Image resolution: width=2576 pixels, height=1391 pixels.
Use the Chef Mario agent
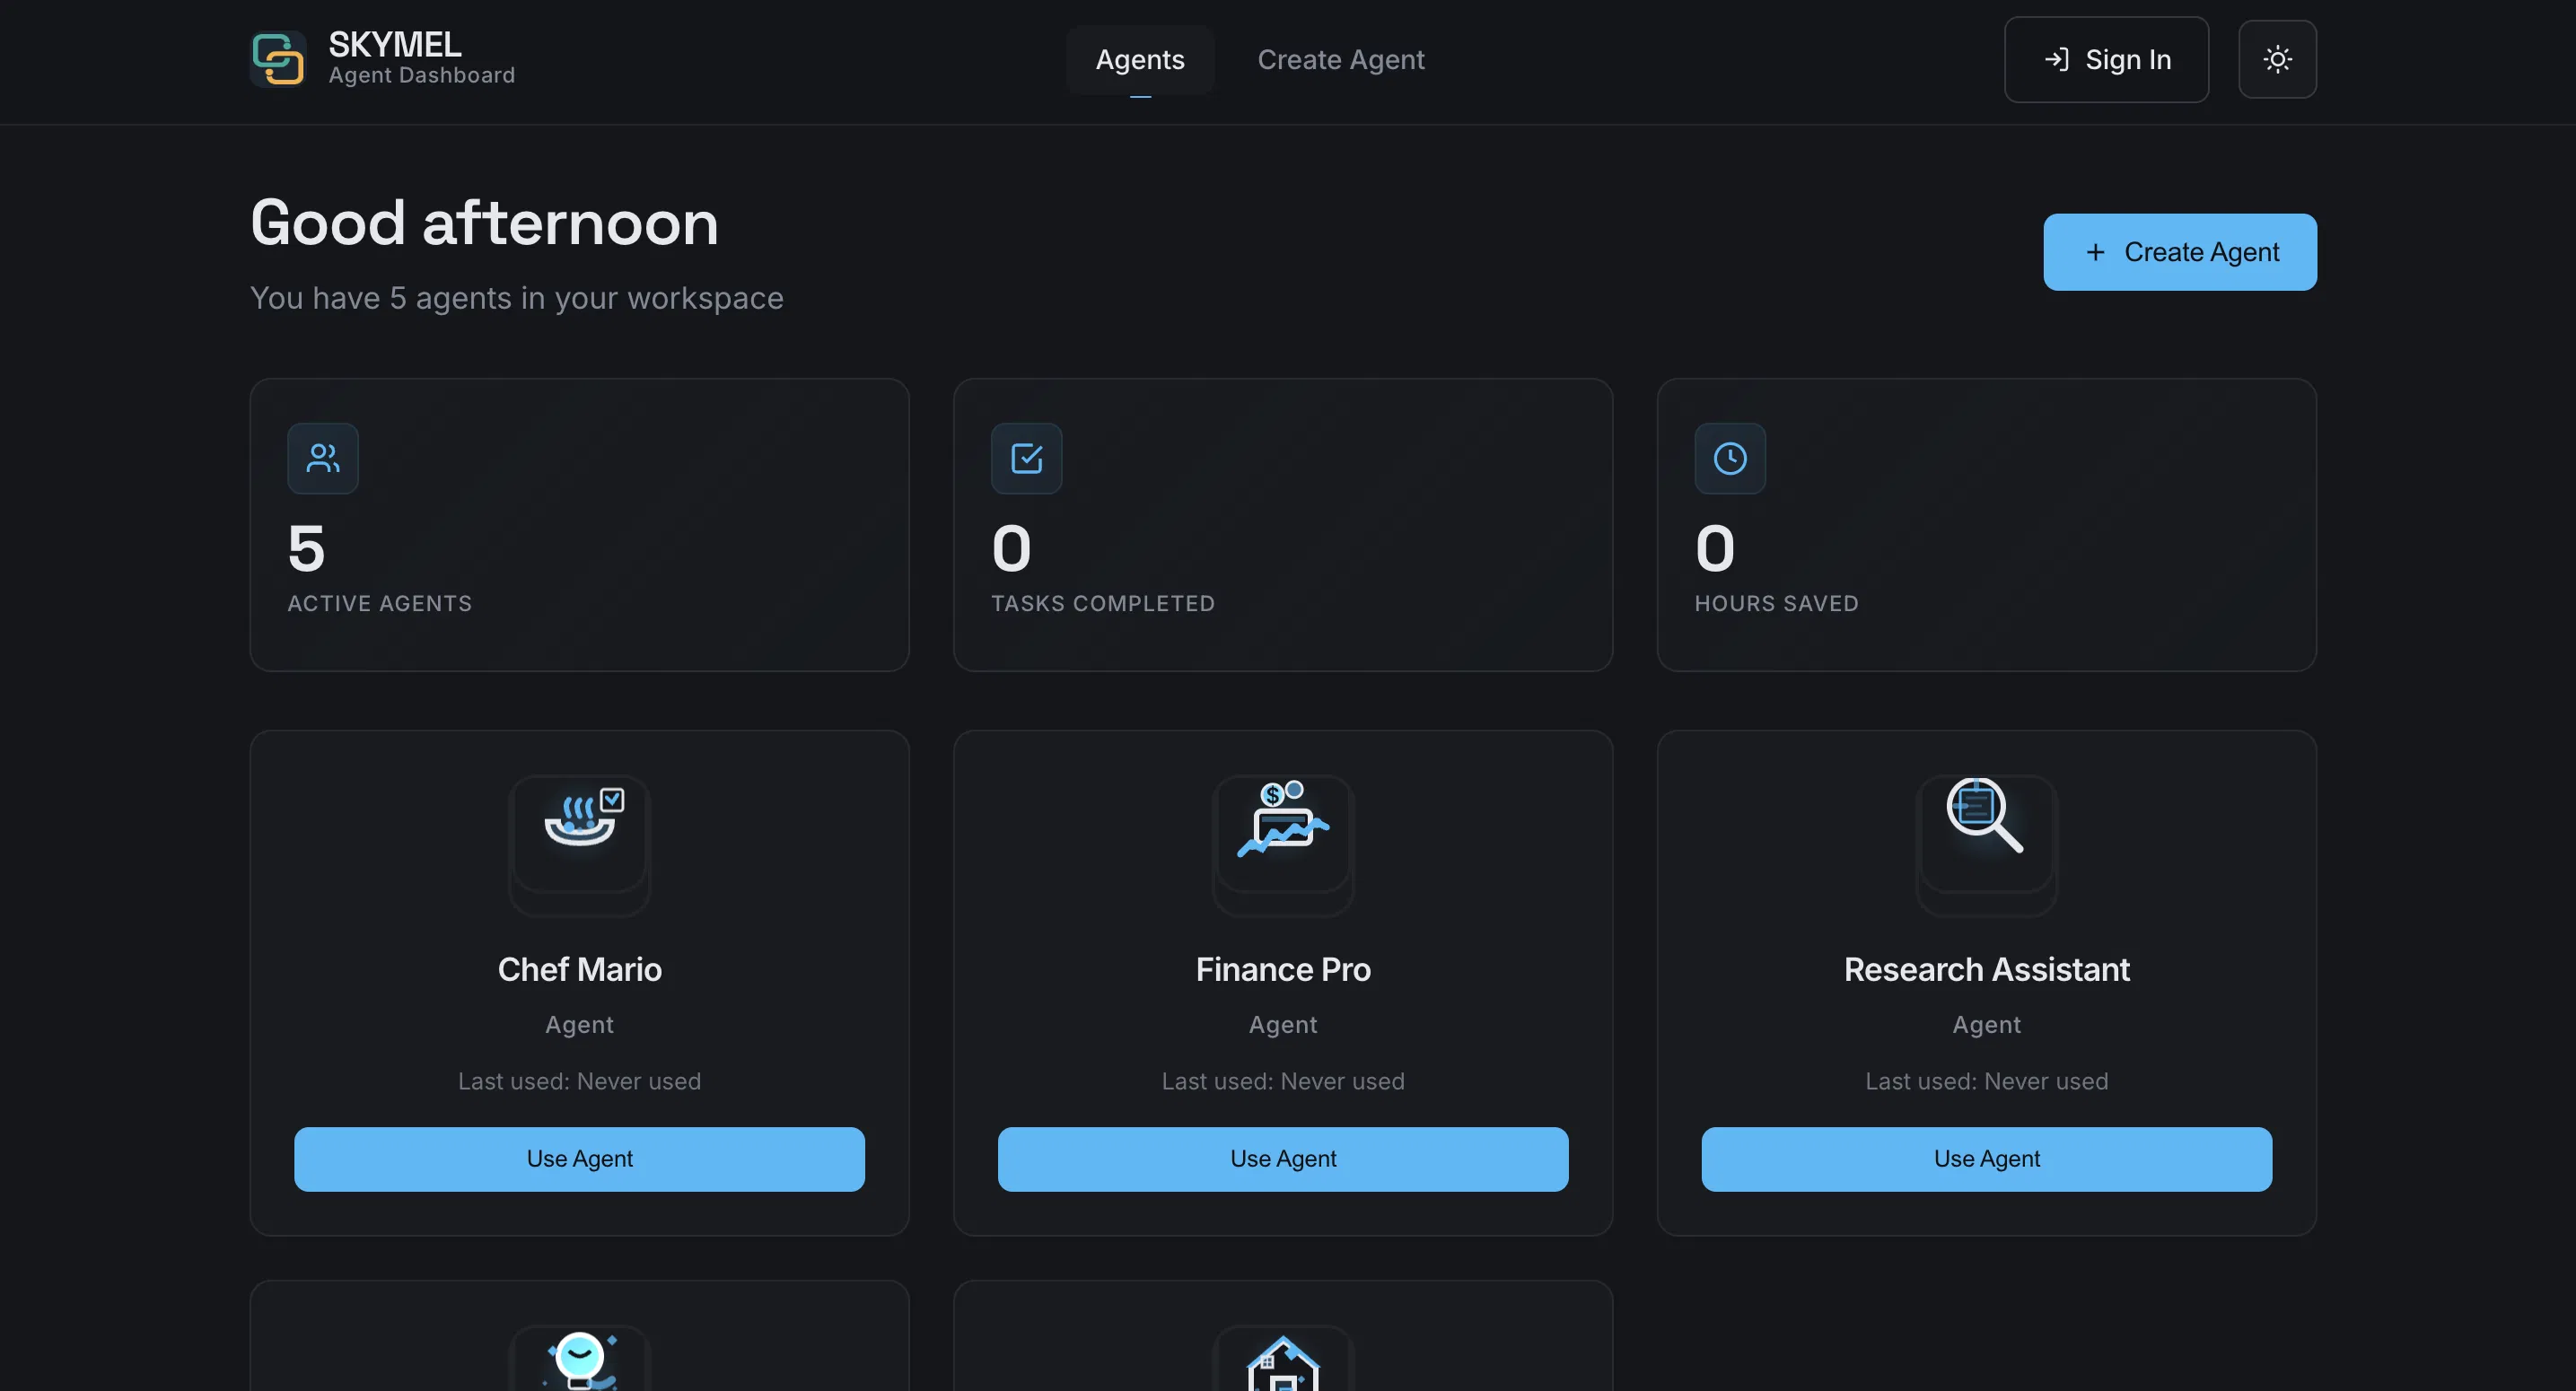[580, 1159]
